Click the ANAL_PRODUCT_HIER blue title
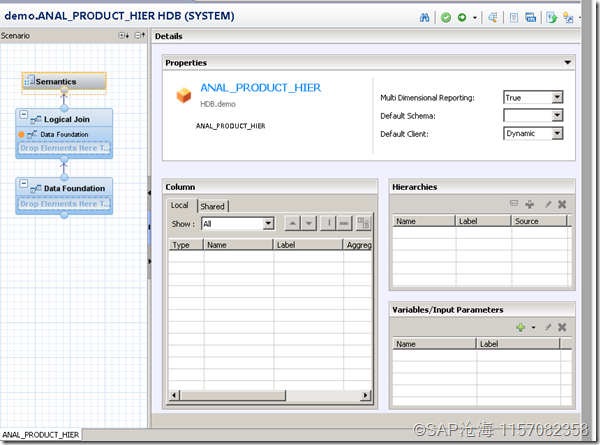Image resolution: width=600 pixels, height=445 pixels. tap(261, 88)
